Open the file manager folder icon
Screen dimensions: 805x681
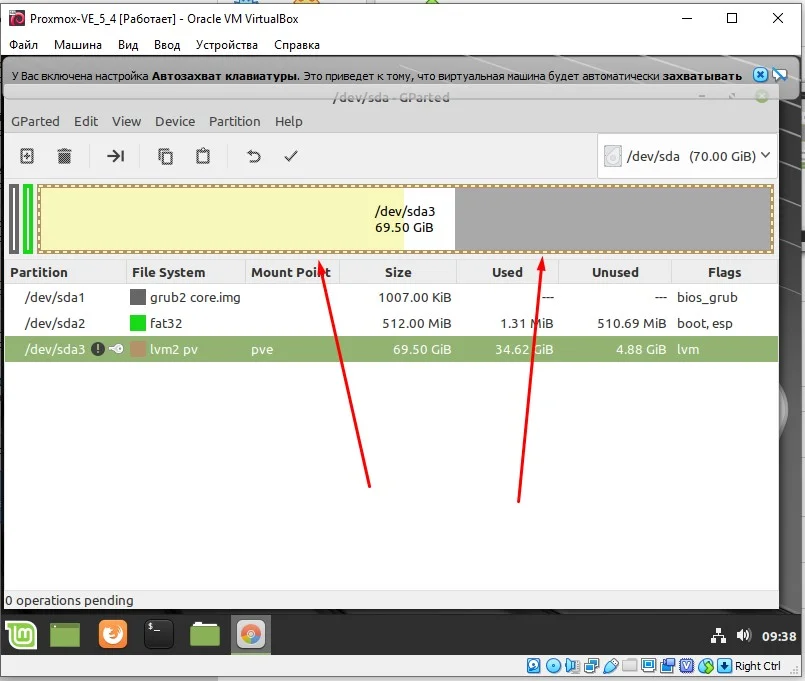click(x=204, y=634)
